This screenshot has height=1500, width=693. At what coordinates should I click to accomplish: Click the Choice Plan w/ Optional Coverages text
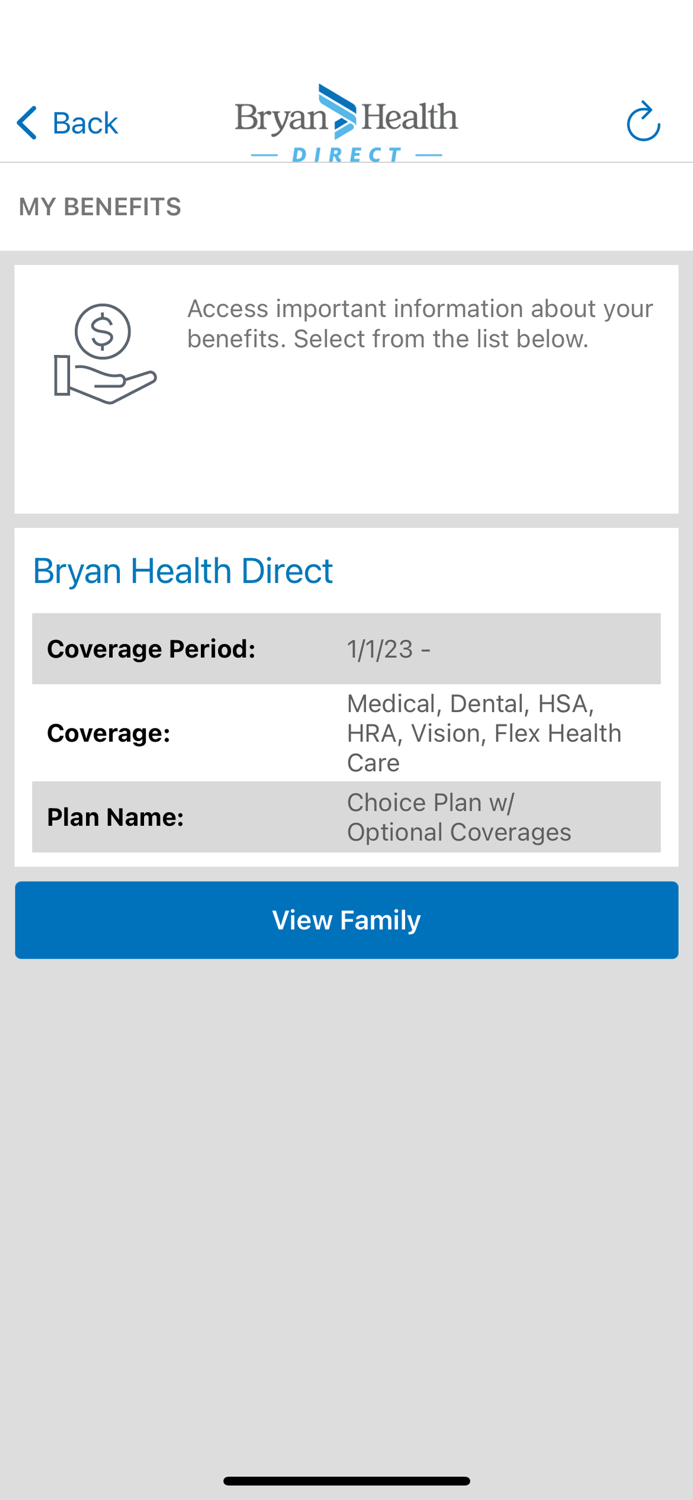(458, 817)
